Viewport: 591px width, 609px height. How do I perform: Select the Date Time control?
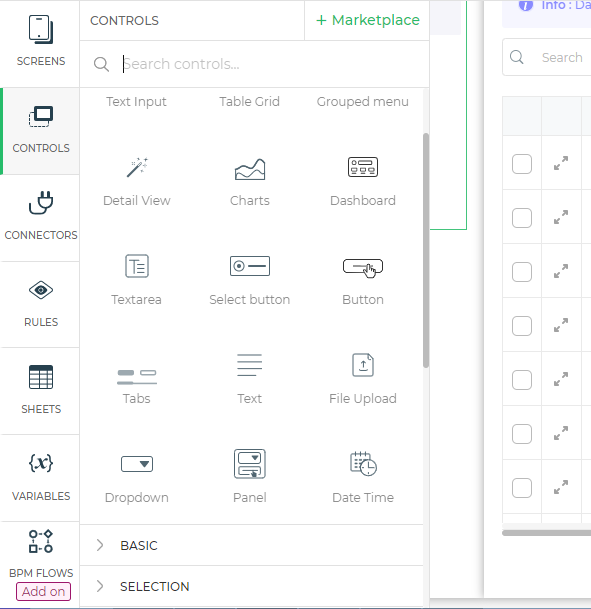point(363,478)
